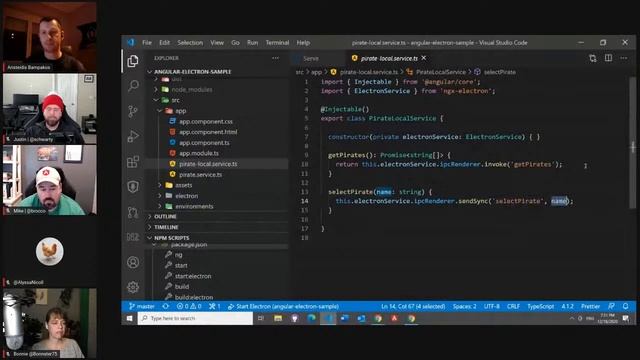The image size is (640, 360).
Task: Open app.component.html in the explorer
Action: (208, 132)
